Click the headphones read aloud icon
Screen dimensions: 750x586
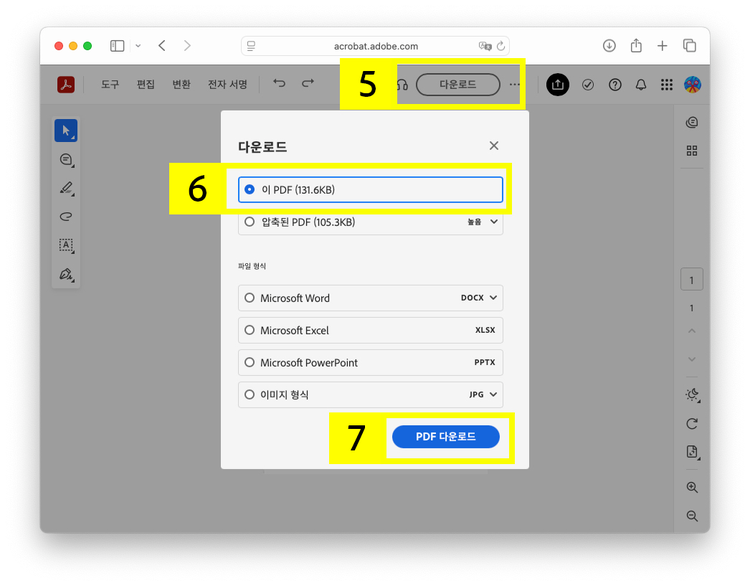tap(402, 85)
